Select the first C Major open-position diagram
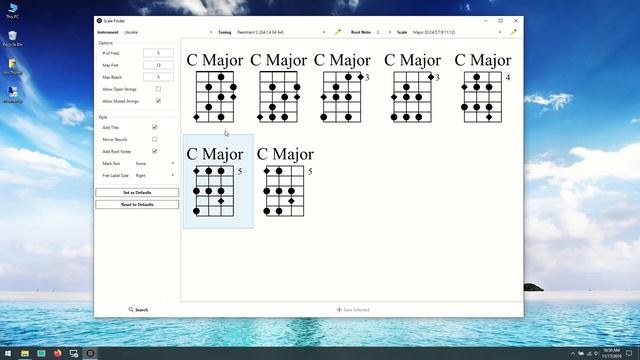The width and height of the screenshot is (640, 360). click(x=215, y=87)
